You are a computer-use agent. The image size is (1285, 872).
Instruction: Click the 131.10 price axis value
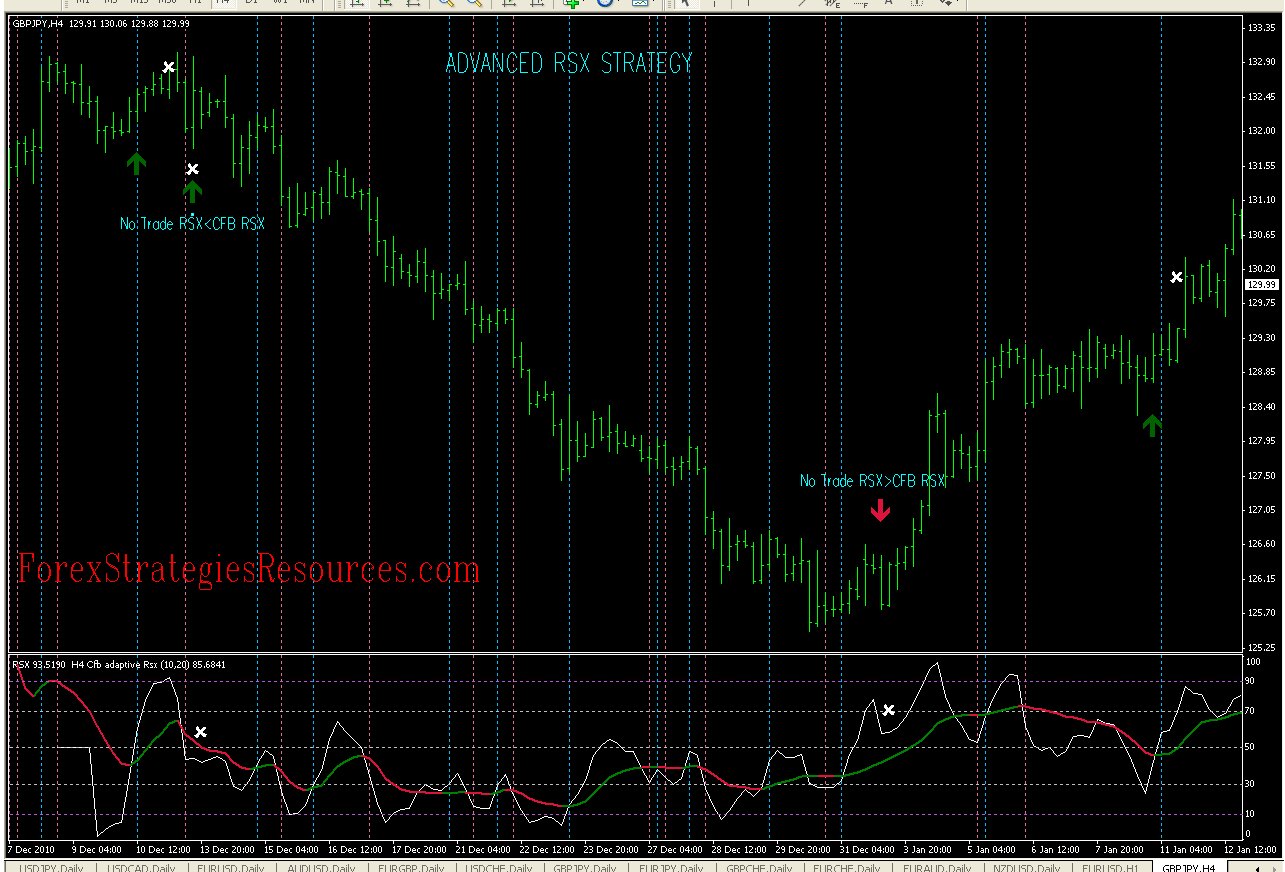coord(1261,200)
